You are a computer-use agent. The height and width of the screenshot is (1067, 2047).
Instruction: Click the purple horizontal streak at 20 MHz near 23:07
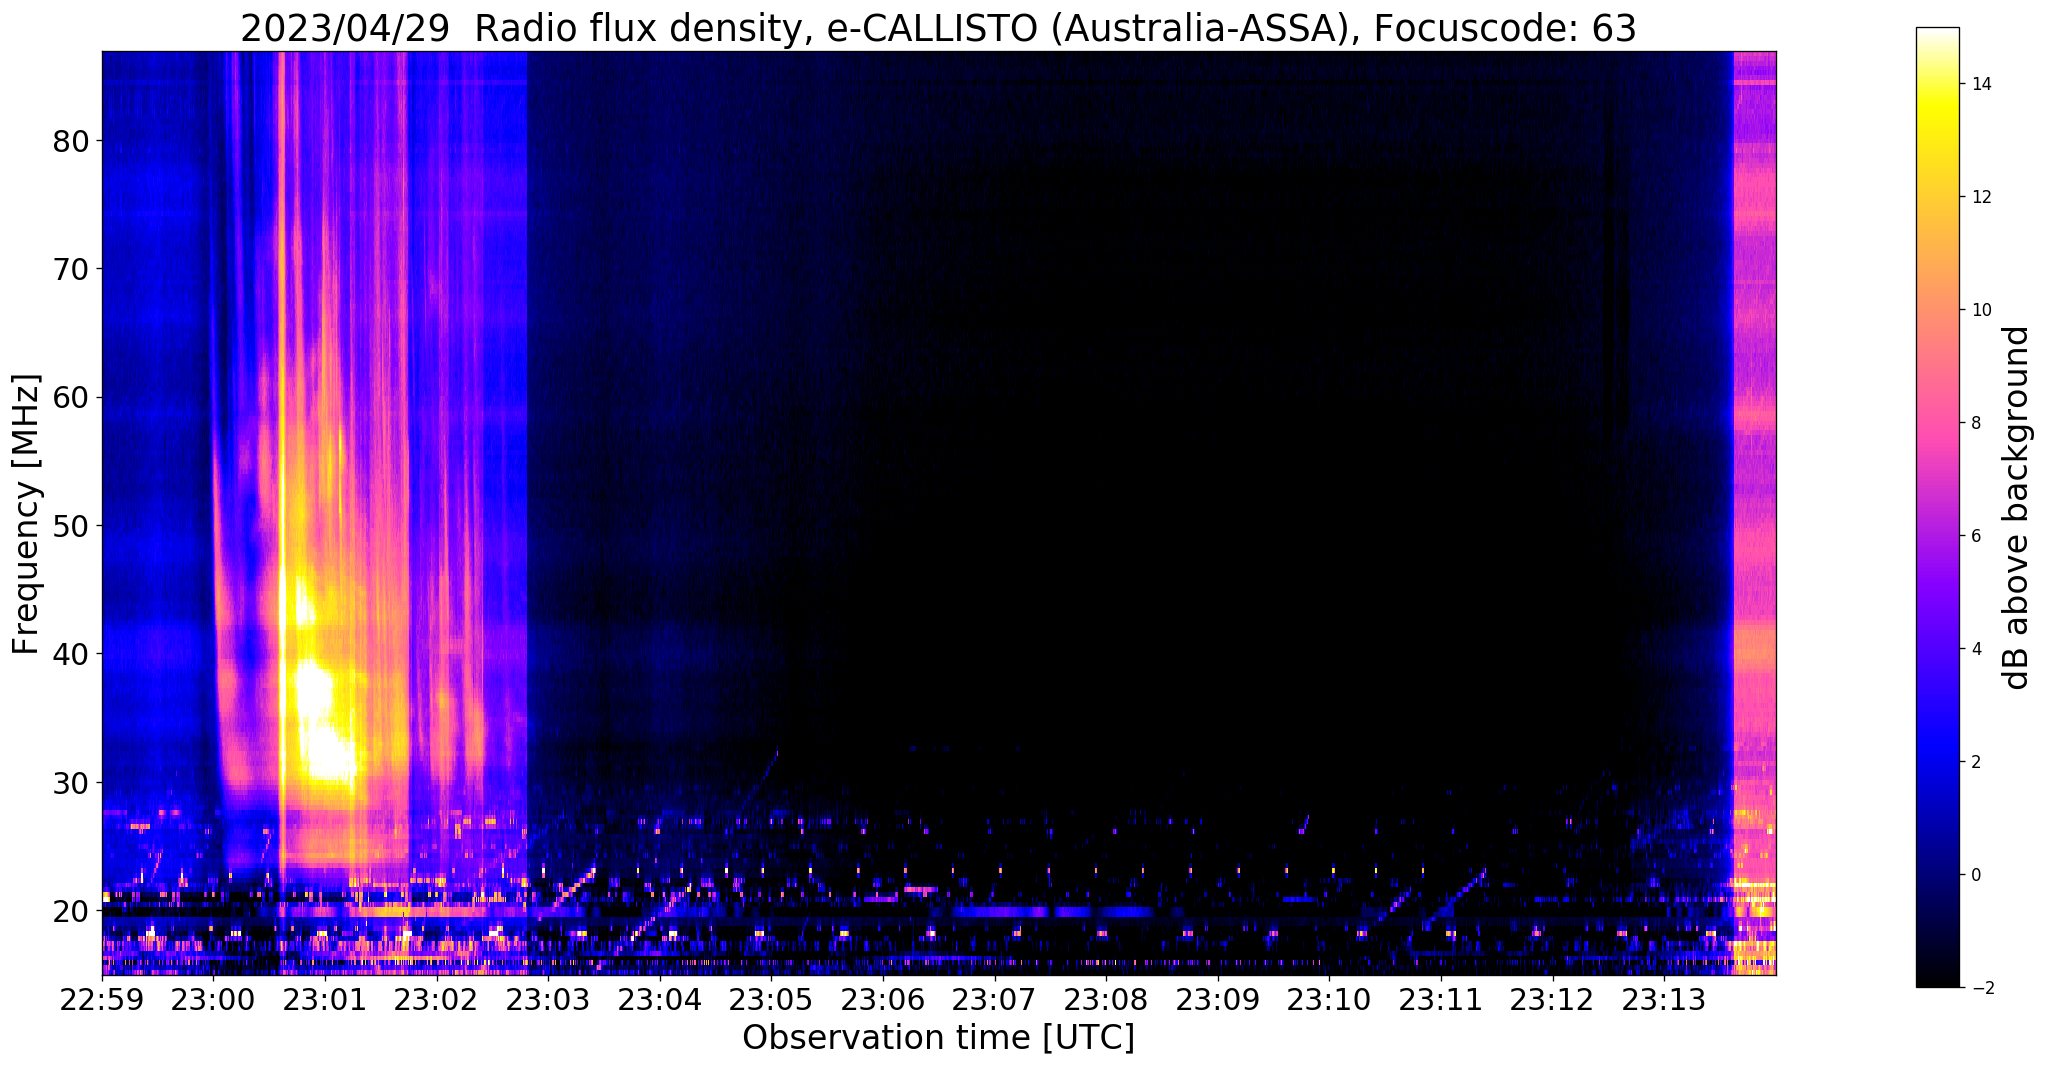[1050, 912]
